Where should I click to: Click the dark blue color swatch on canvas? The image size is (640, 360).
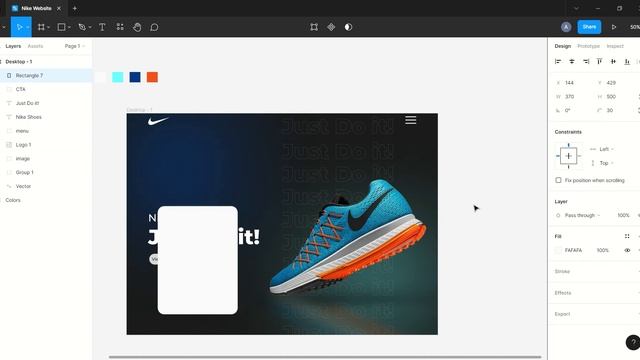tap(135, 77)
